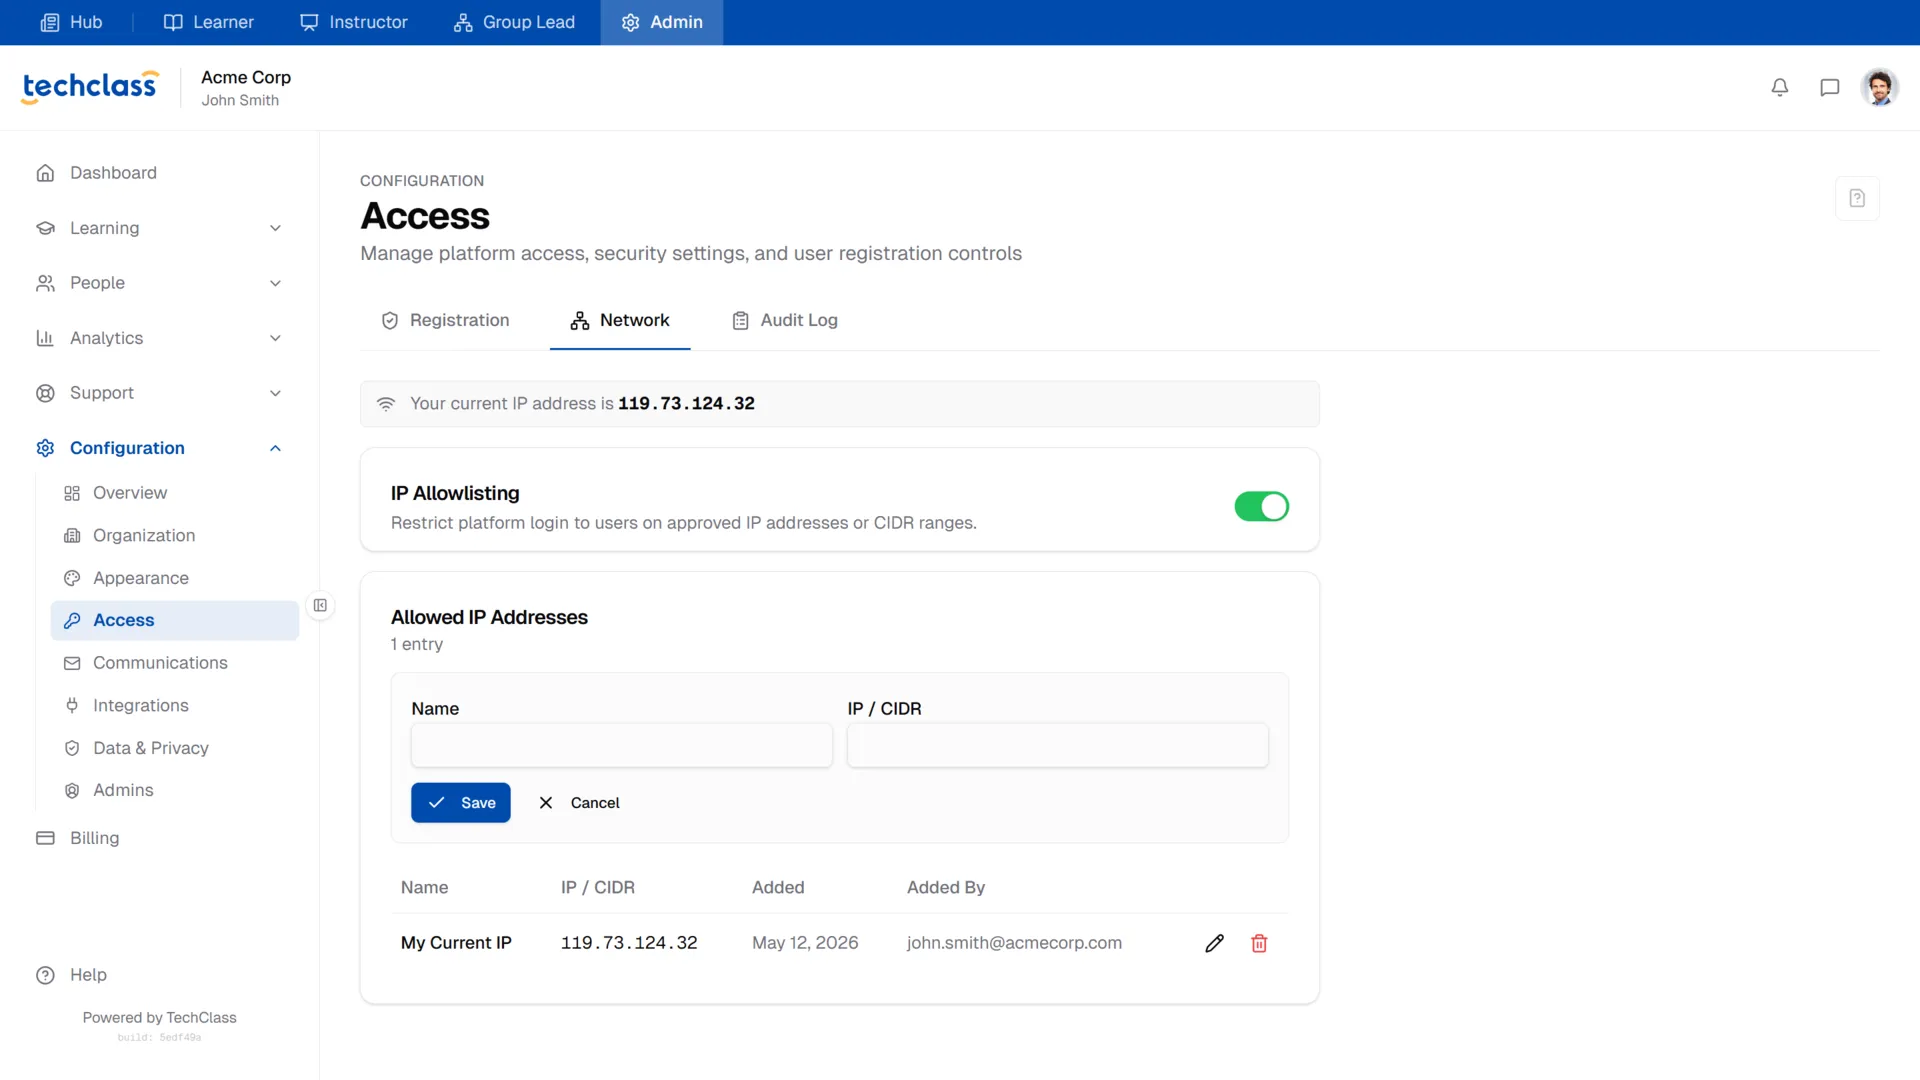
Task: Collapse the sidebar with the panel toggle icon
Action: coord(320,605)
